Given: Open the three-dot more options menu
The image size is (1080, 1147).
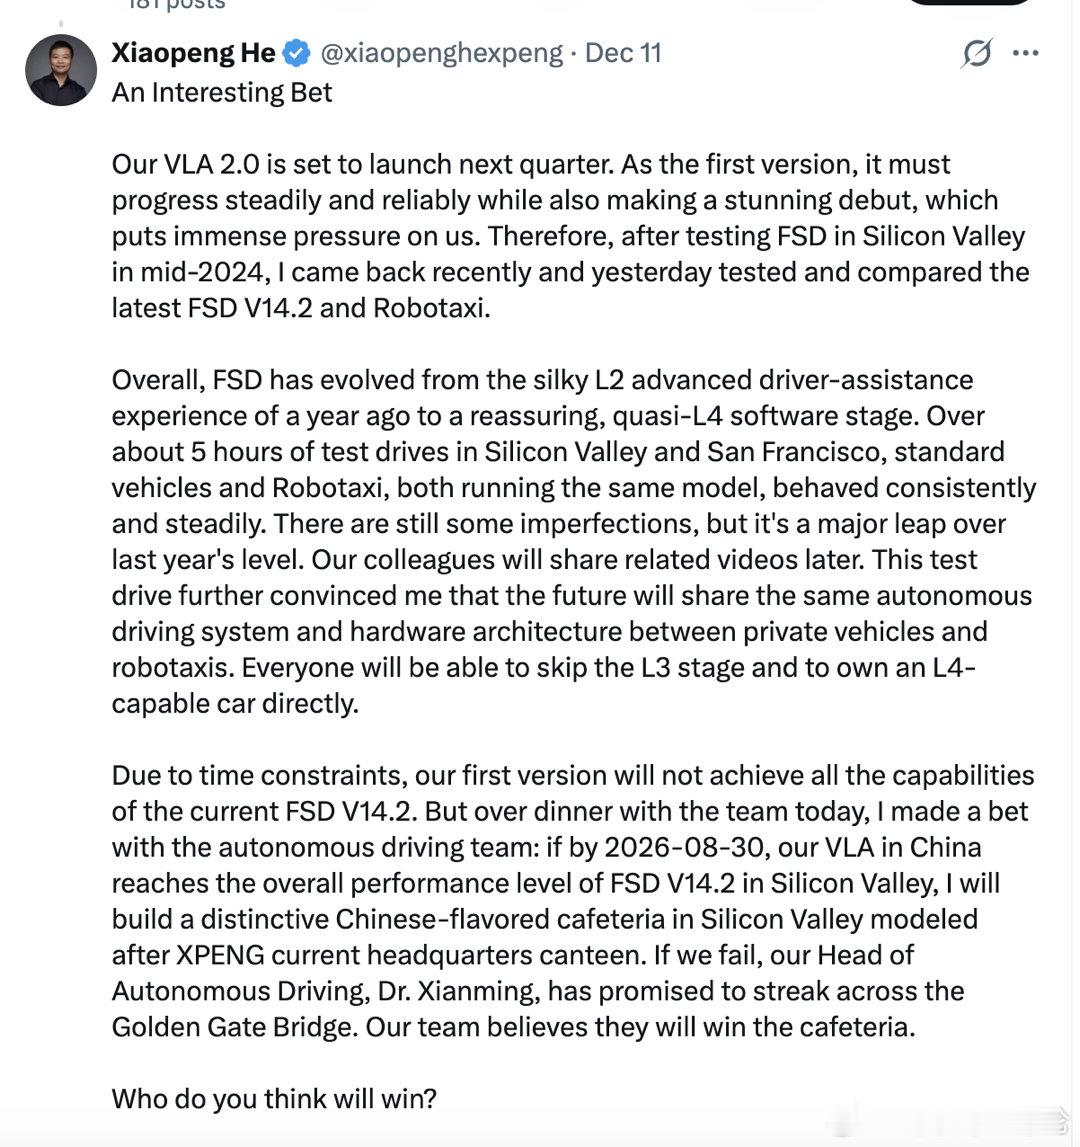Looking at the screenshot, I should point(1026,53).
